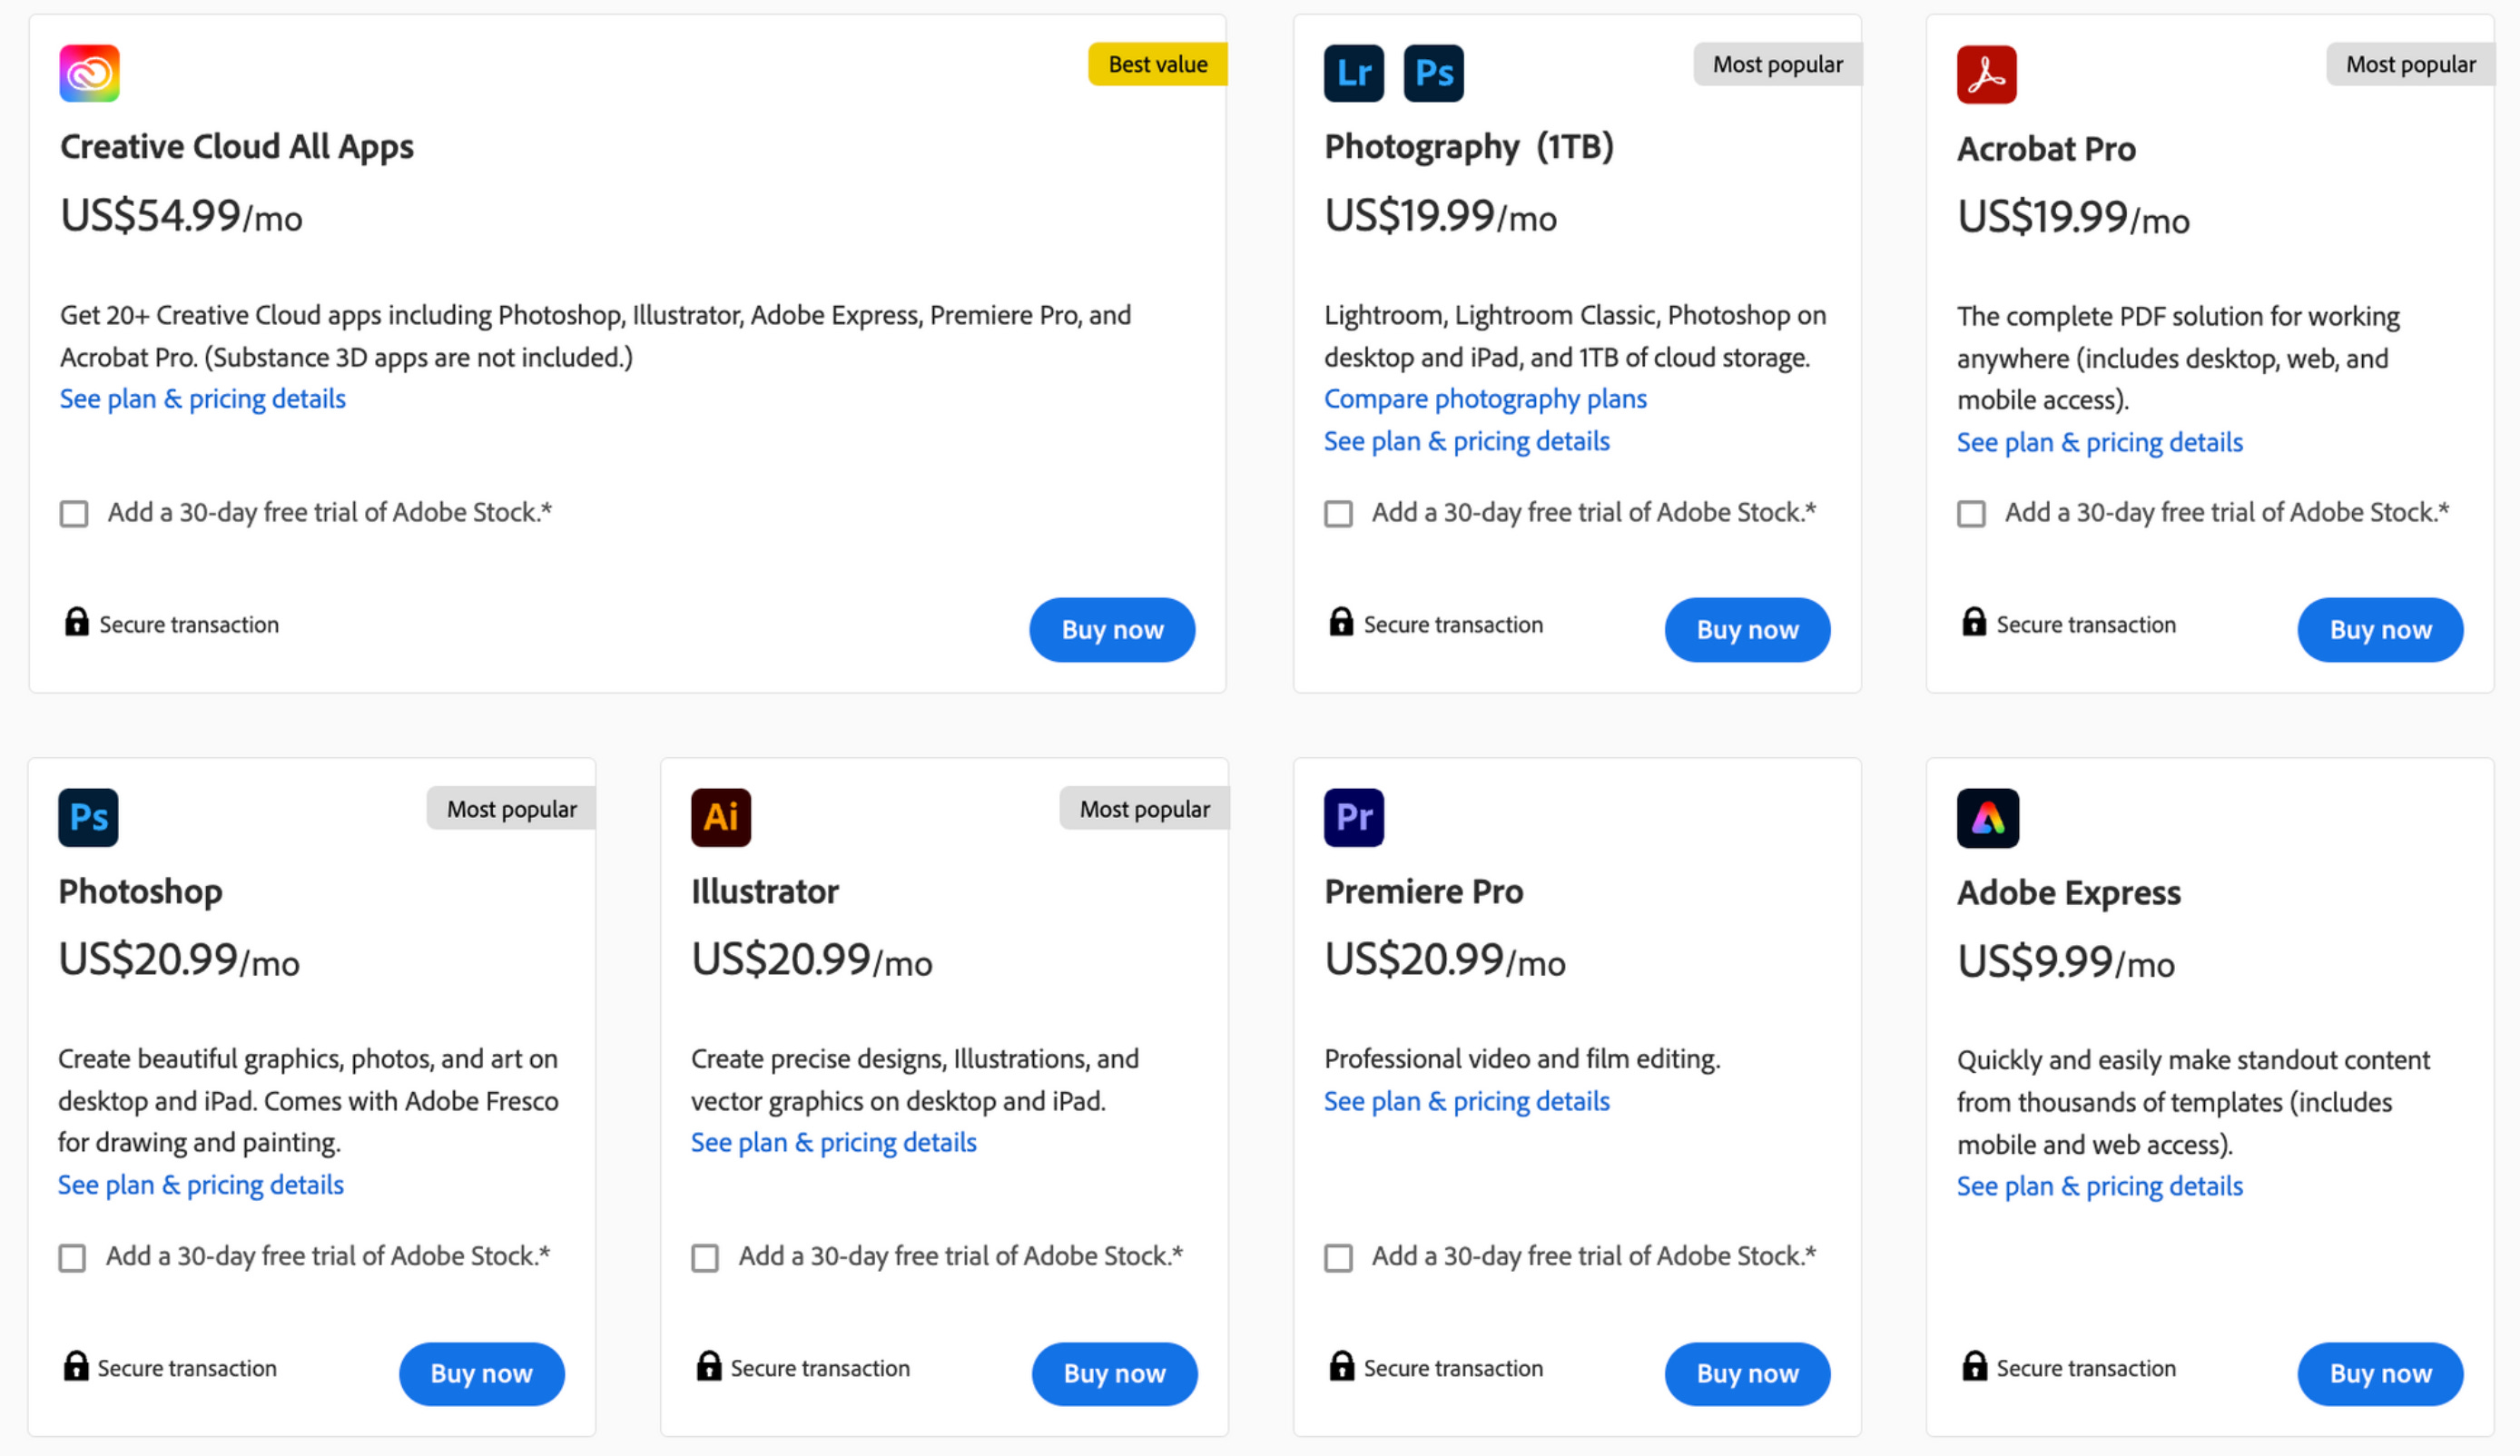Buy the Adobe Express plan now

pyautogui.click(x=2379, y=1373)
